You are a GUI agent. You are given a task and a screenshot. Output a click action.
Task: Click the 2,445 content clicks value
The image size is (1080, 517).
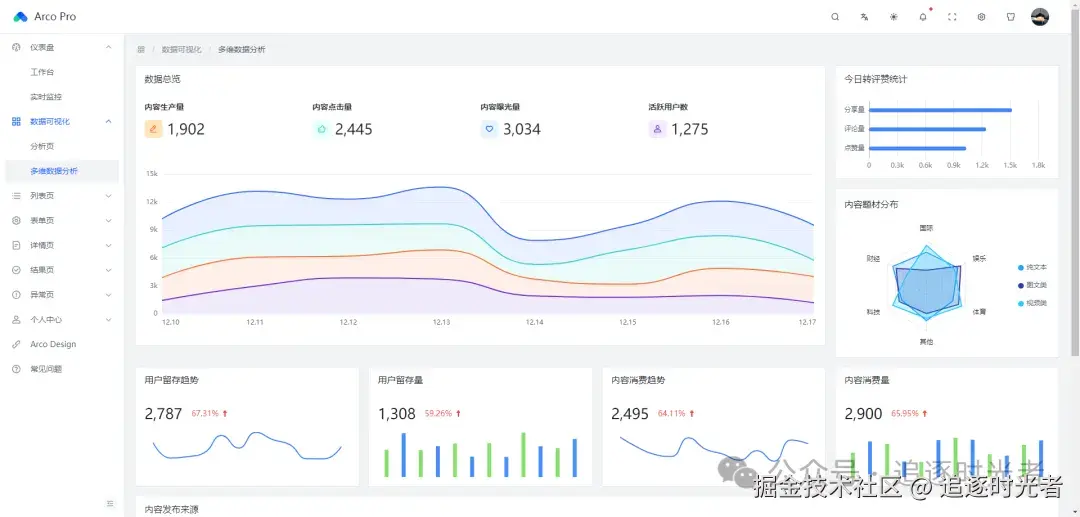click(x=354, y=129)
